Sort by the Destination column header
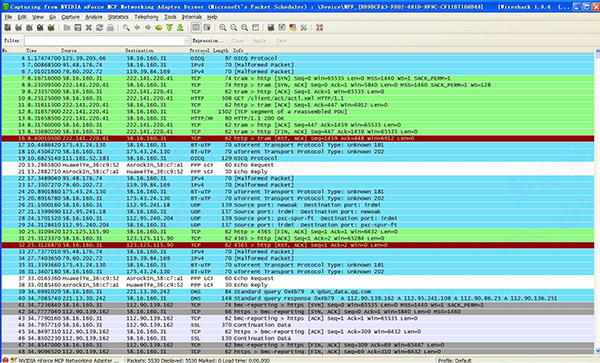The height and width of the screenshot is (363, 600). pyautogui.click(x=139, y=50)
